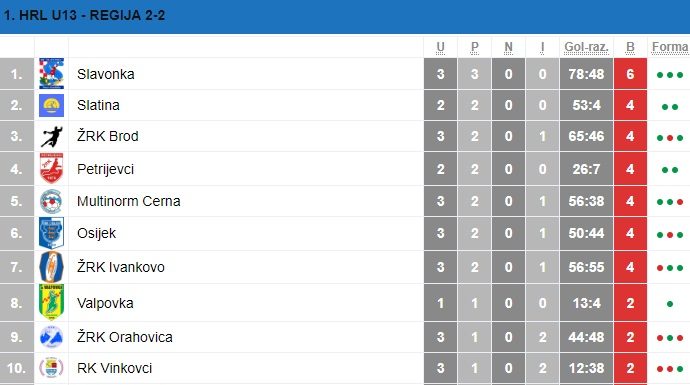690x385 pixels.
Task: Select the ŽRK Brod handball player icon
Action: tap(51, 136)
